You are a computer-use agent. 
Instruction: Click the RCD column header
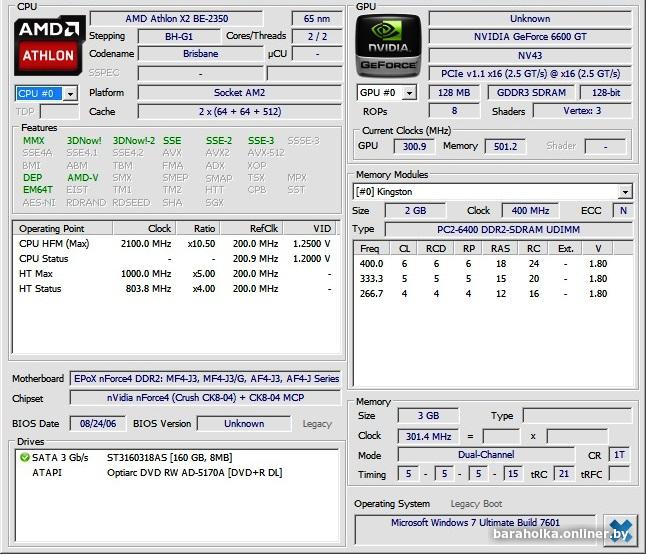point(436,248)
